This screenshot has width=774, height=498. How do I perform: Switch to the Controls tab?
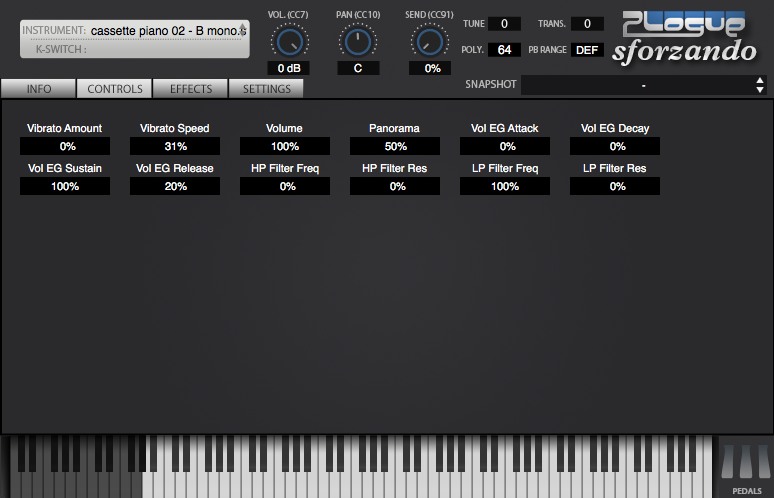115,89
